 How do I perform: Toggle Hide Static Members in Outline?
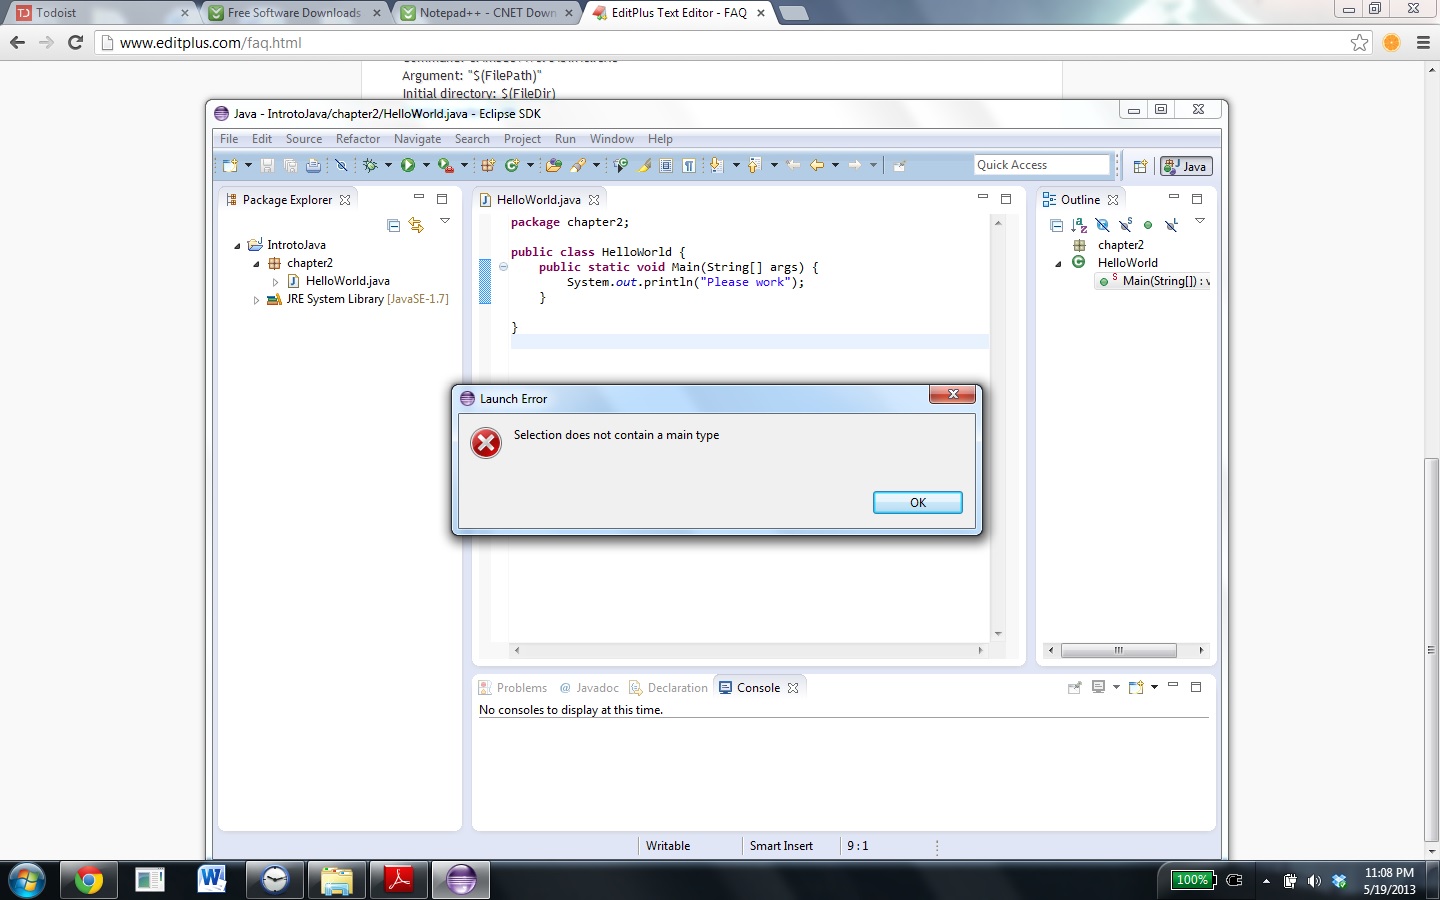pos(1125,225)
